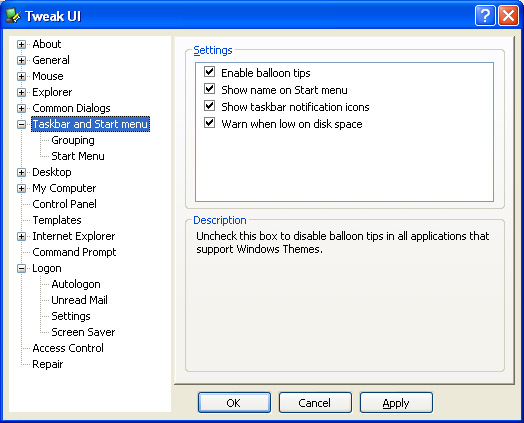Expand the About tree node
Image resolution: width=524 pixels, height=423 pixels.
21,44
